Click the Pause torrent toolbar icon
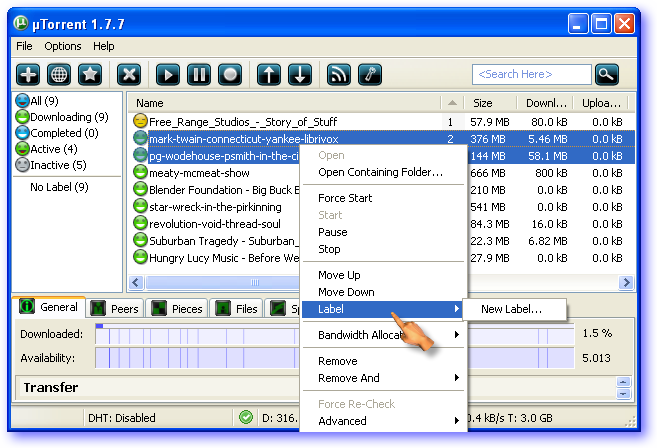657x448 pixels. pyautogui.click(x=199, y=75)
